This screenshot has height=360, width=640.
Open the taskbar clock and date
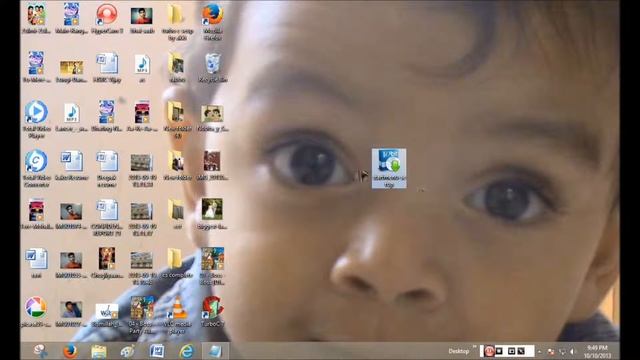598,351
